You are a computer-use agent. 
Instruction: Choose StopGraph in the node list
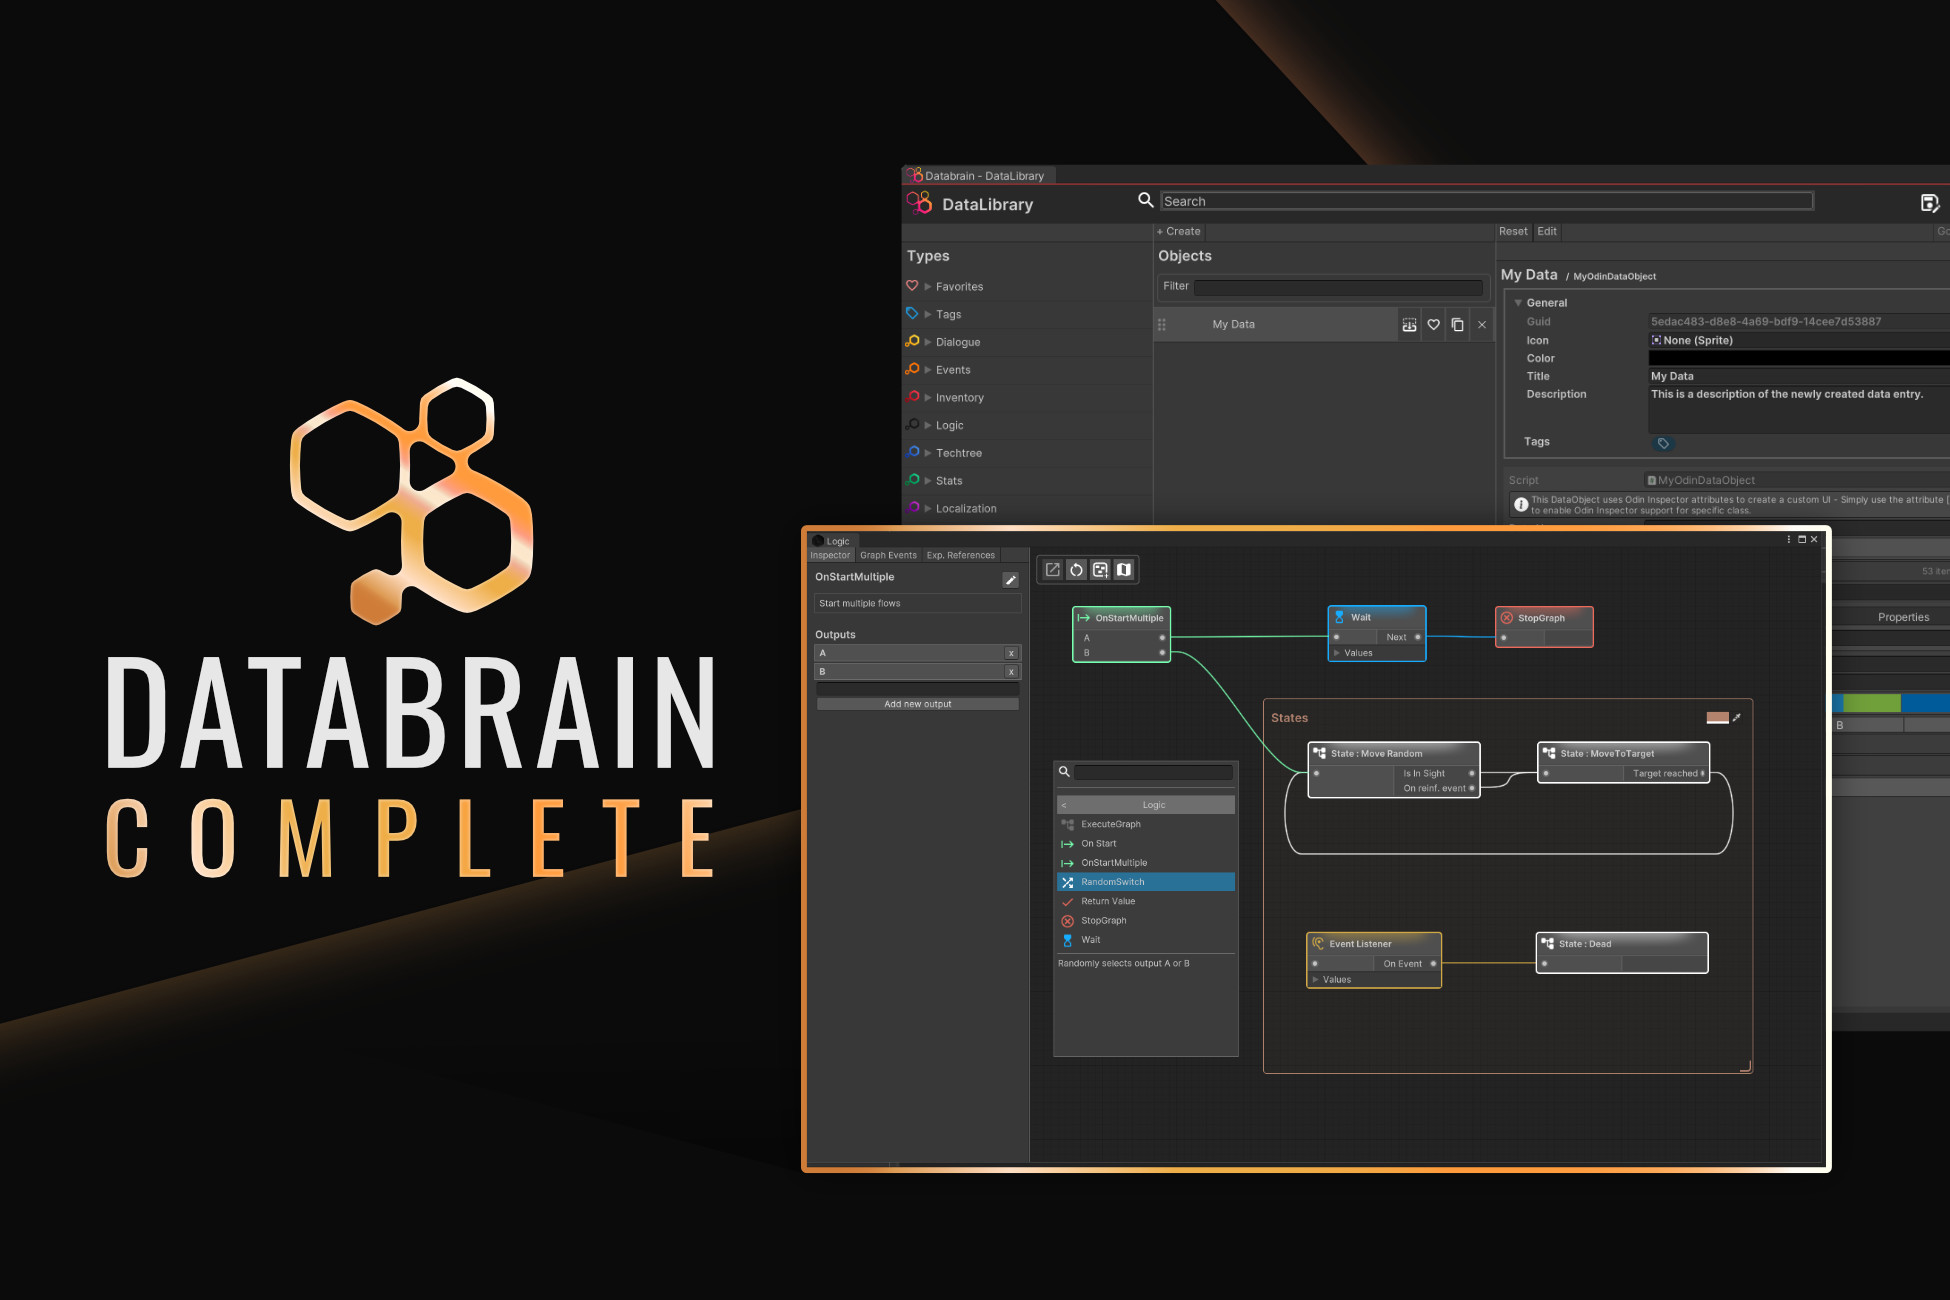pyautogui.click(x=1146, y=921)
